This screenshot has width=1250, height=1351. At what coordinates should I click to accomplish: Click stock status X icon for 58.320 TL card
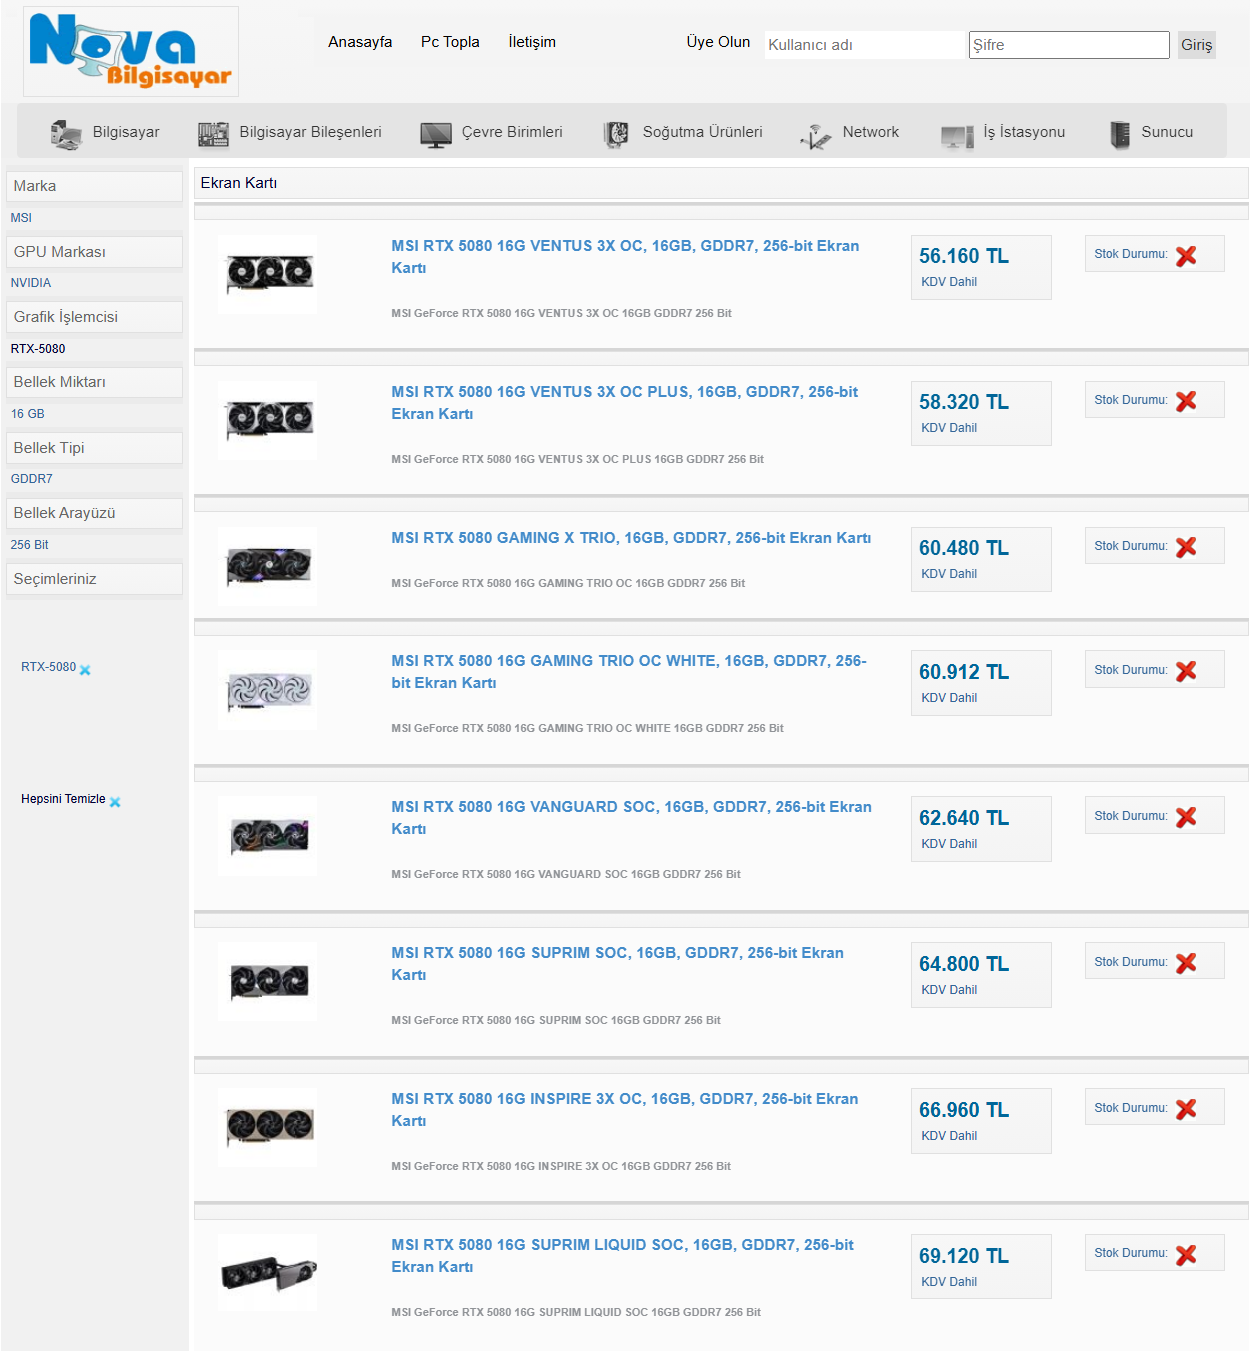[1186, 402]
